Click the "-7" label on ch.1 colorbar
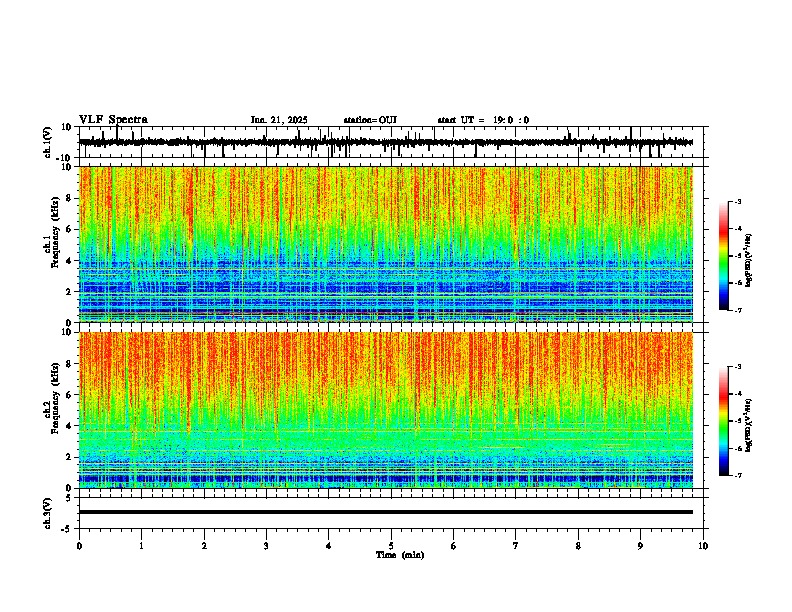Viewport: 792px width, 612px height. pyautogui.click(x=737, y=311)
